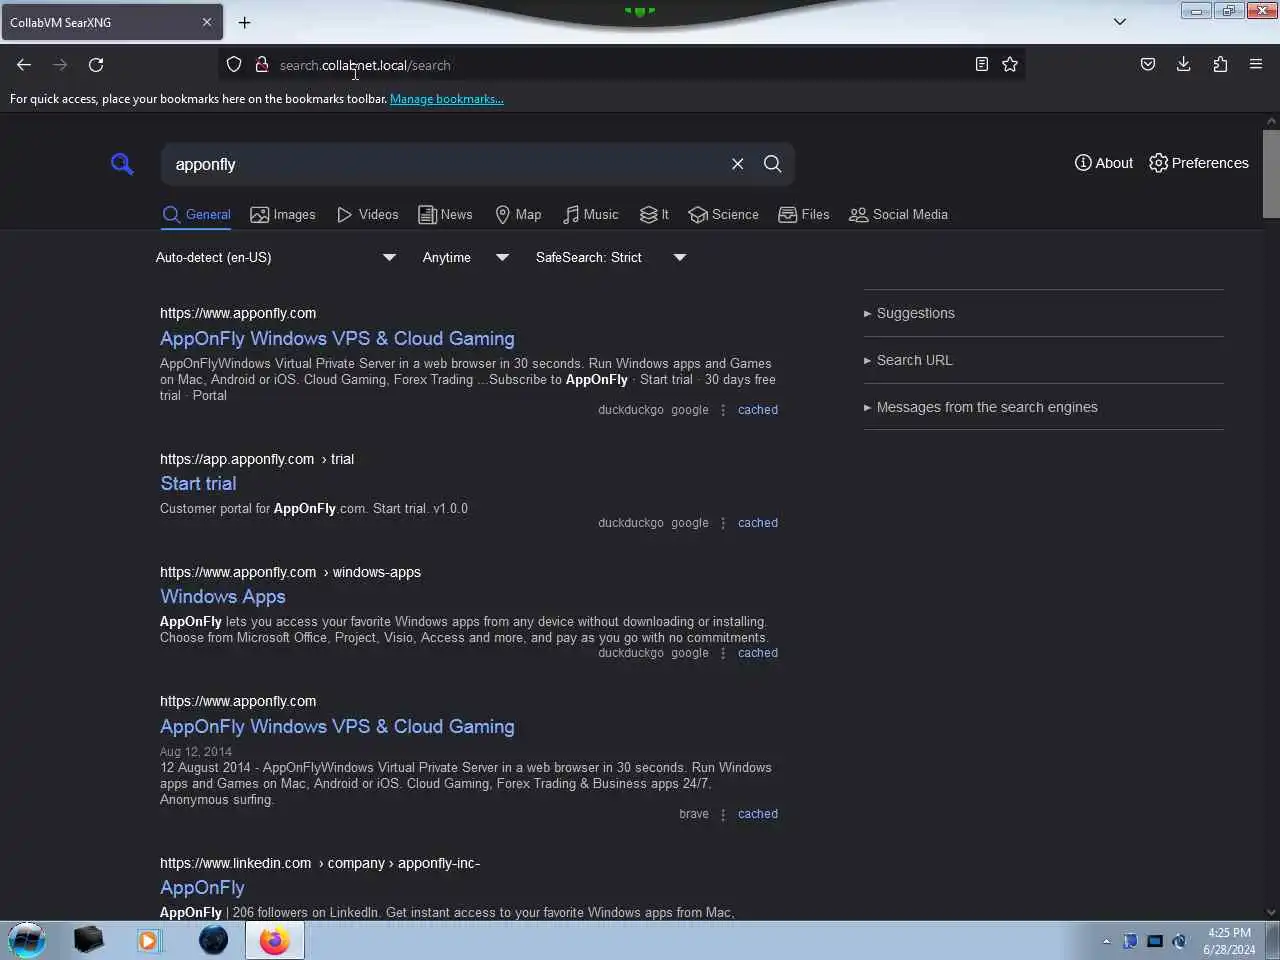The image size is (1280, 960).
Task: Expand the Search URL section
Action: point(908,360)
